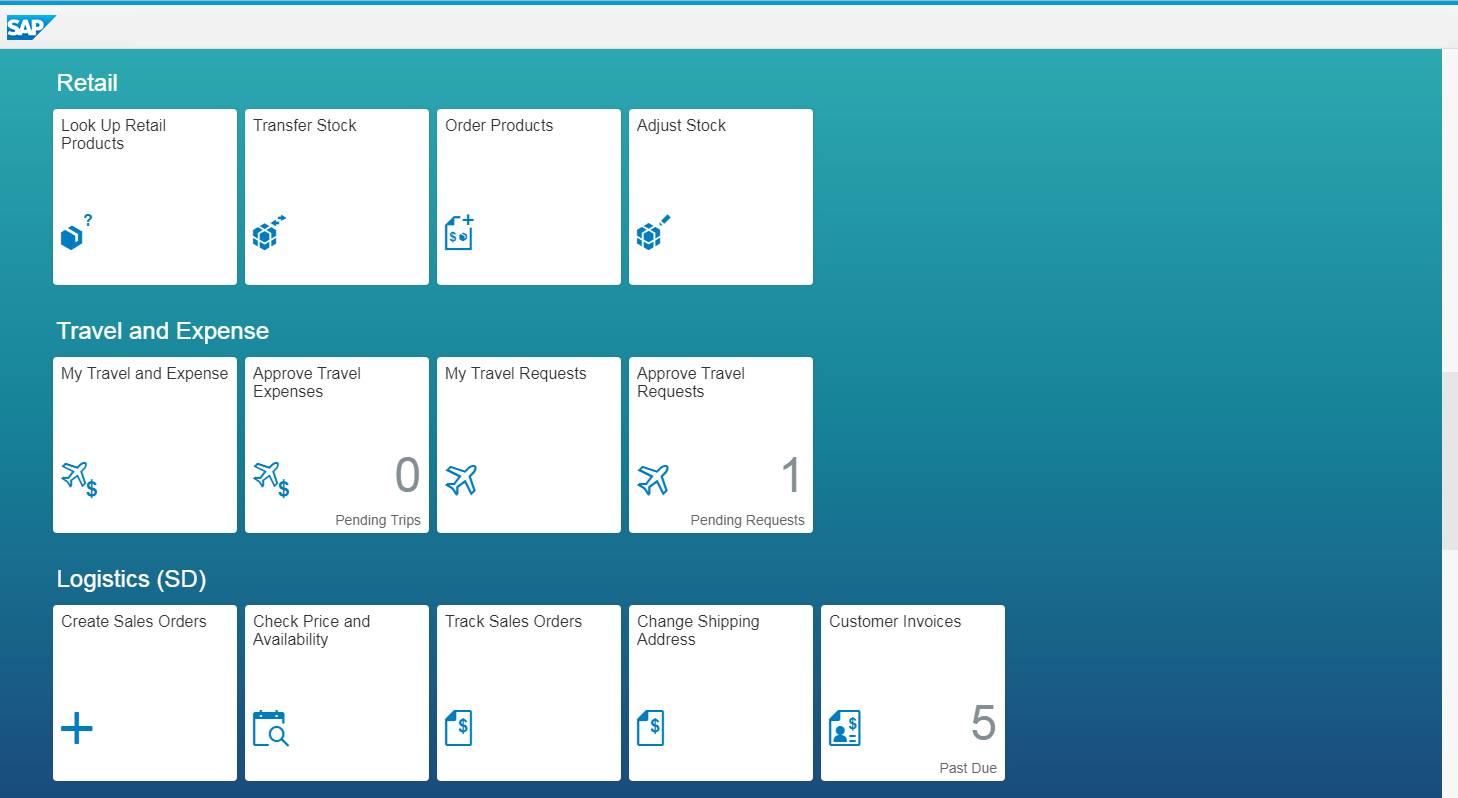This screenshot has height=798, width=1458.
Task: Click the Logistics (SD) section header
Action: click(132, 578)
